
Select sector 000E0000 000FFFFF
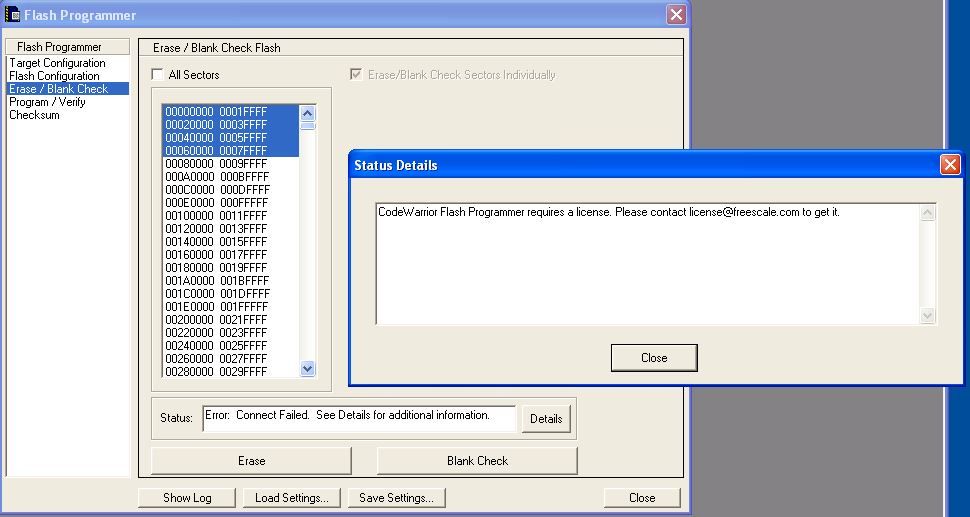click(231, 203)
